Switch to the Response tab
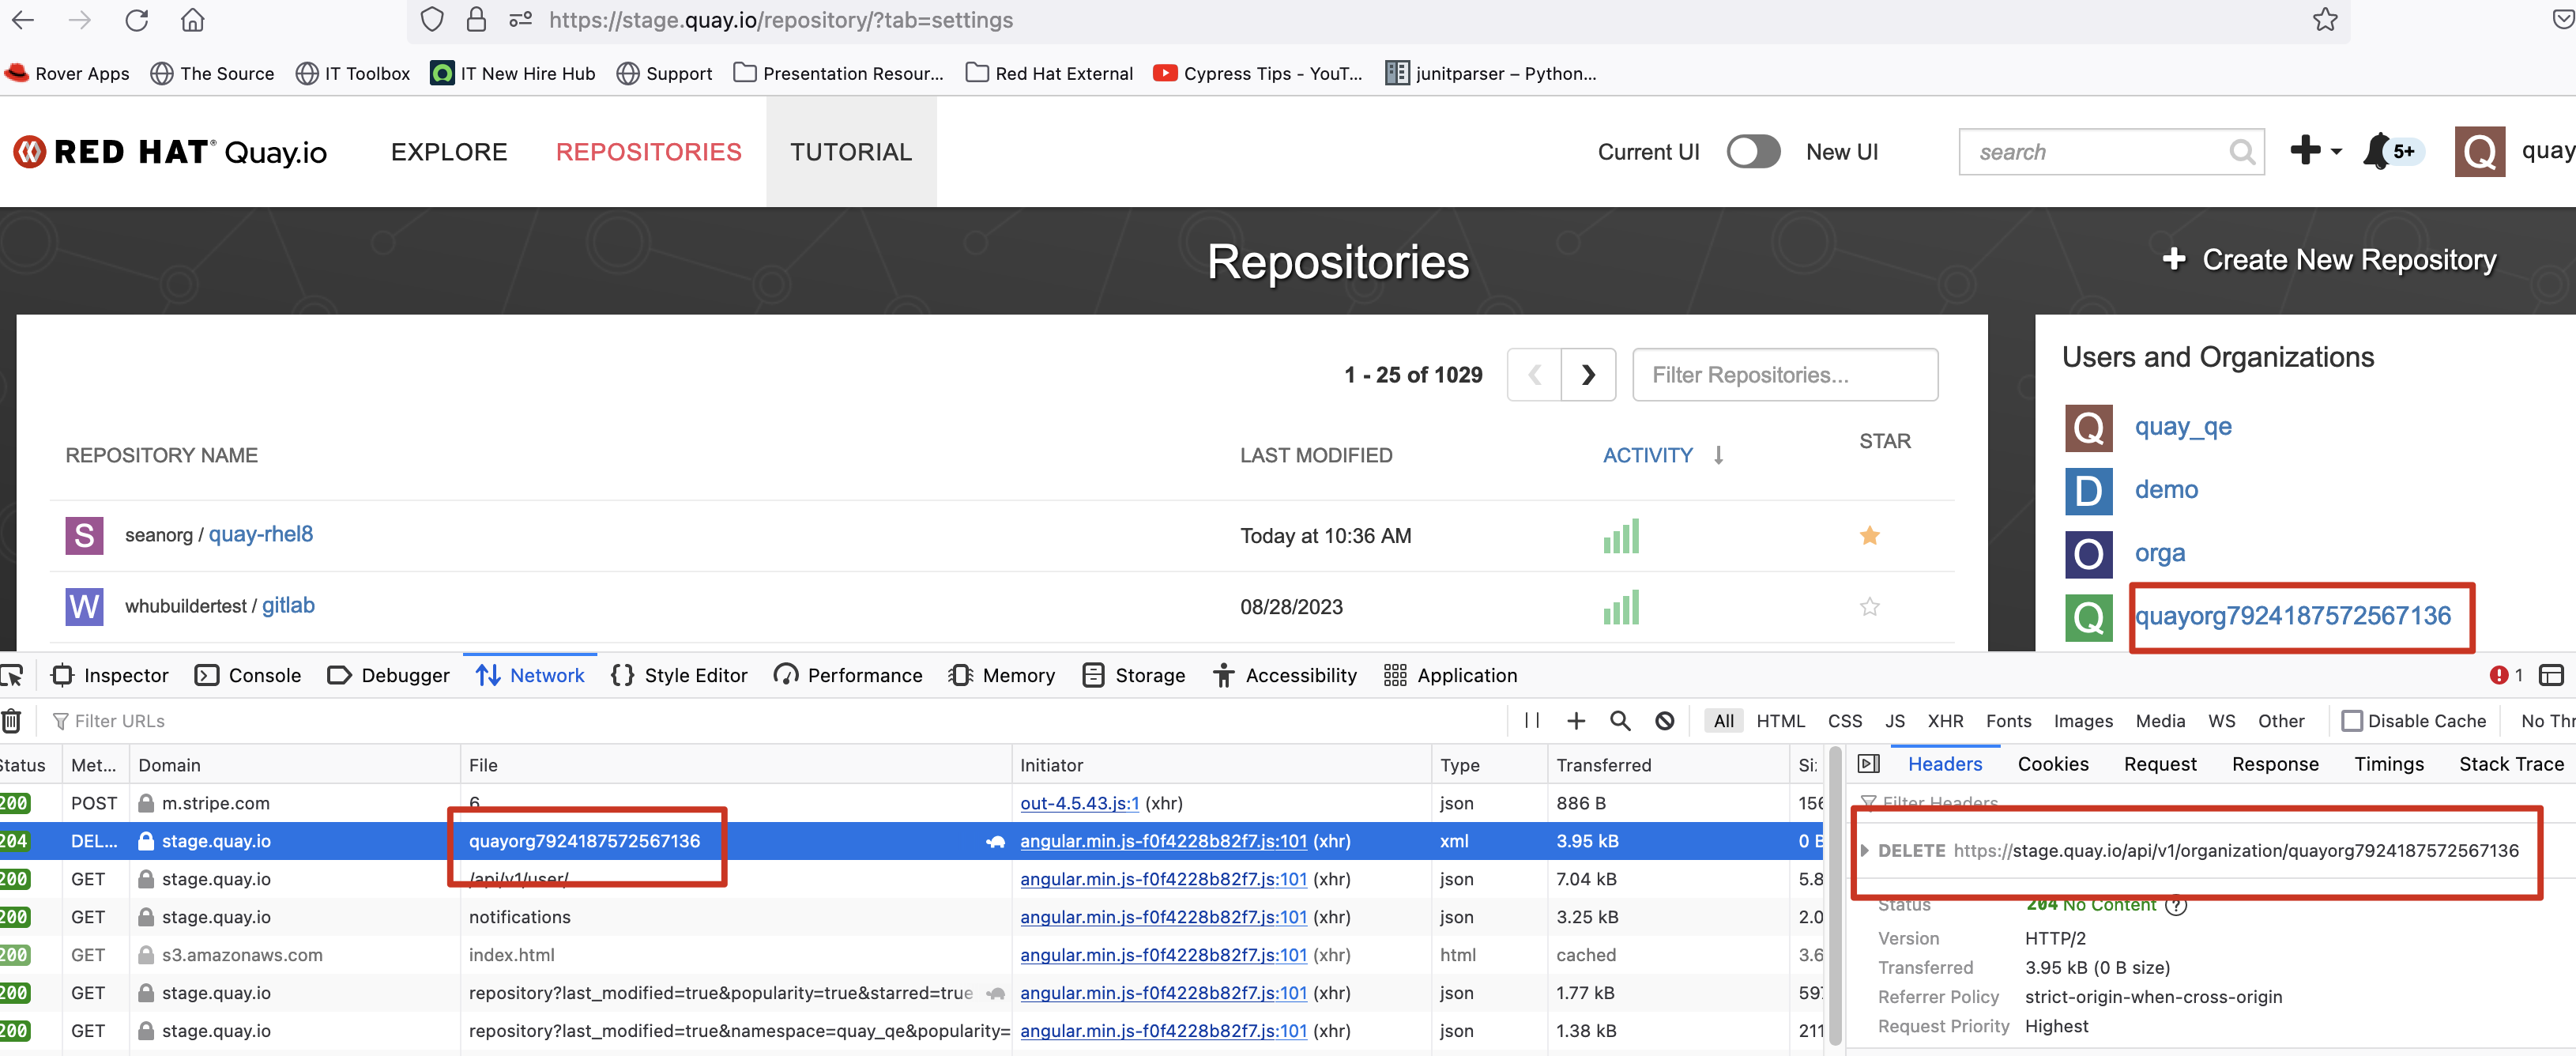 click(2274, 764)
